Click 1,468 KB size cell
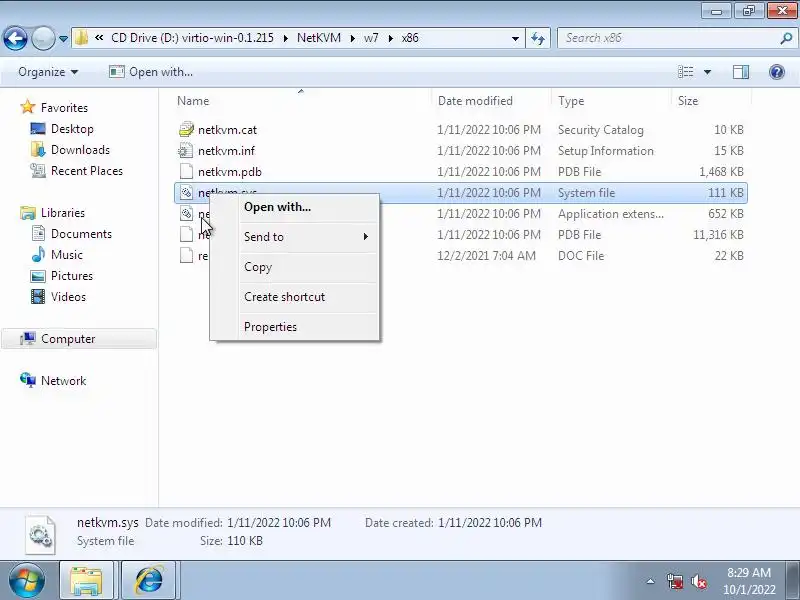The height and width of the screenshot is (600, 800). coord(721,171)
